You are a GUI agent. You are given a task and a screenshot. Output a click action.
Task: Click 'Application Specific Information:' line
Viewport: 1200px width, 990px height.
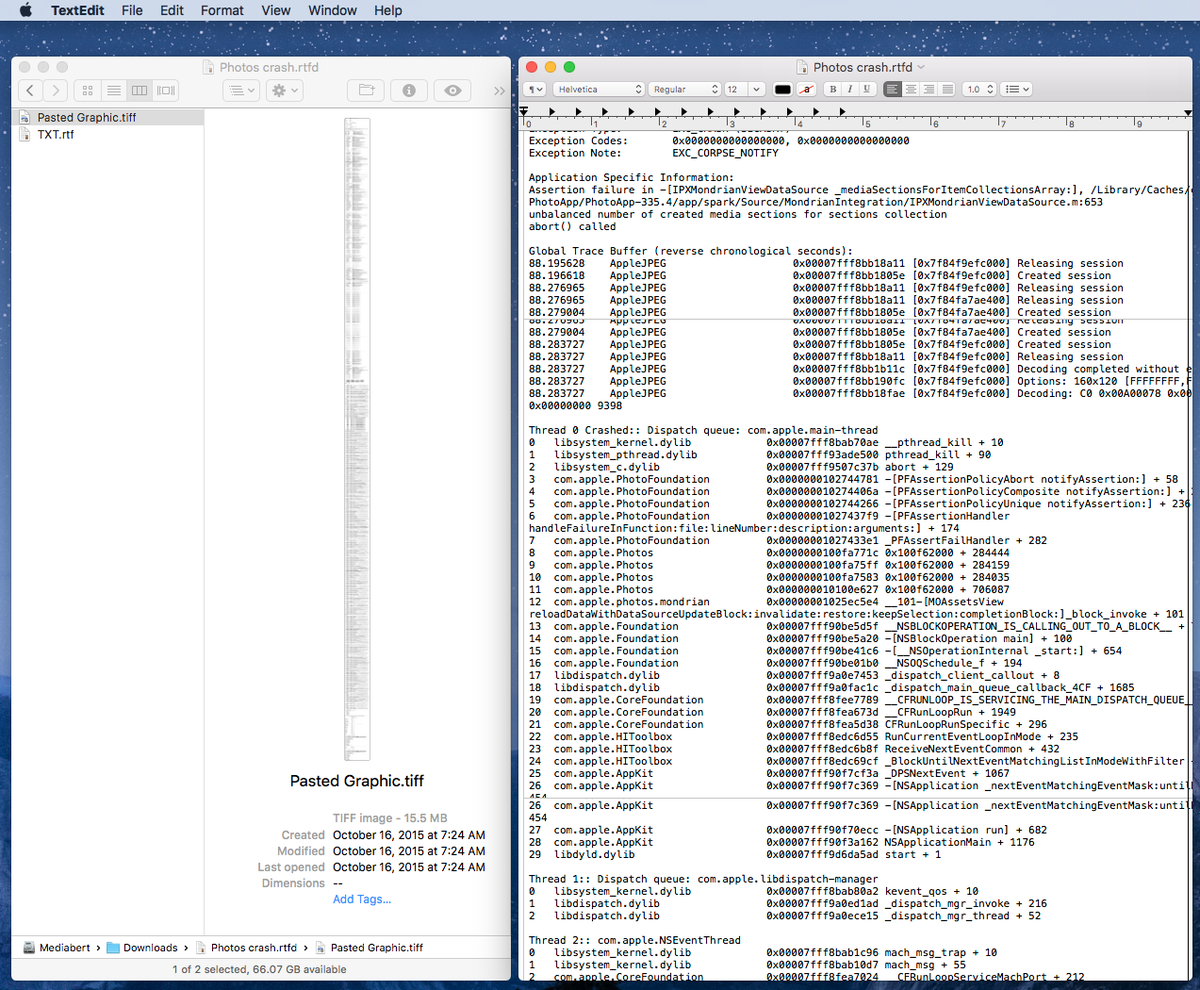(x=631, y=177)
